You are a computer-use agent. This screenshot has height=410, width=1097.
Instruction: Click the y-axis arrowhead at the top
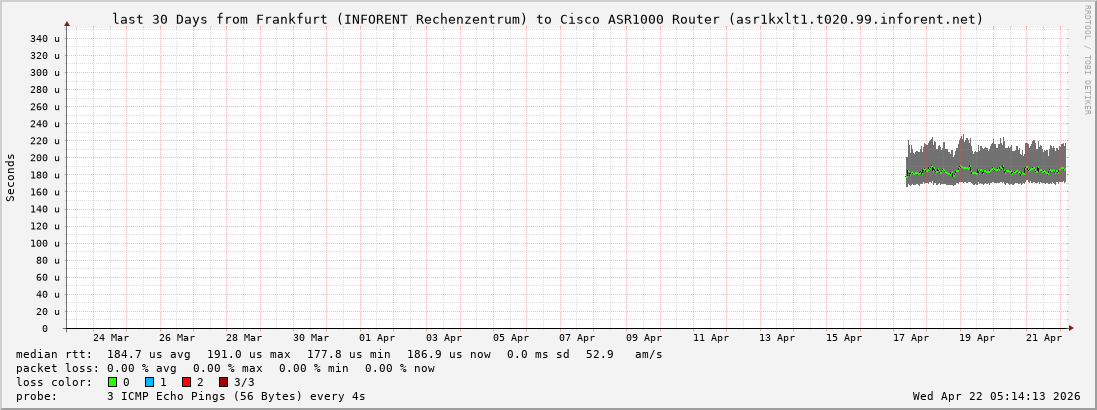pyautogui.click(x=67, y=23)
